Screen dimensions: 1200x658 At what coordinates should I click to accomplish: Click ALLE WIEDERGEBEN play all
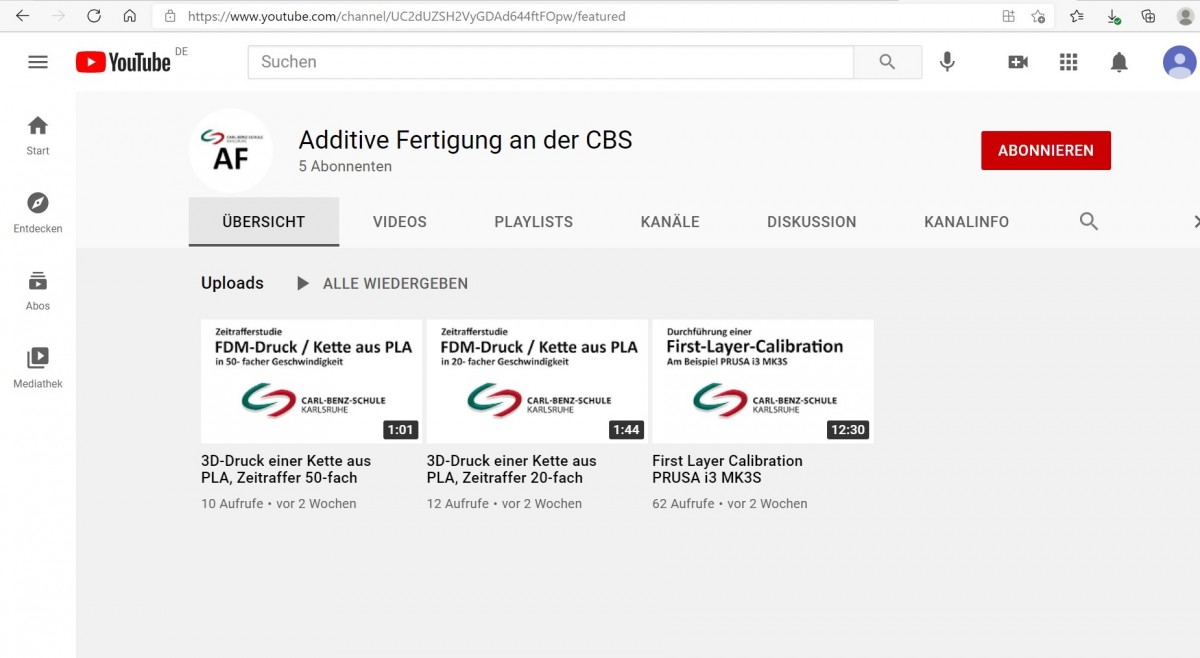click(381, 284)
